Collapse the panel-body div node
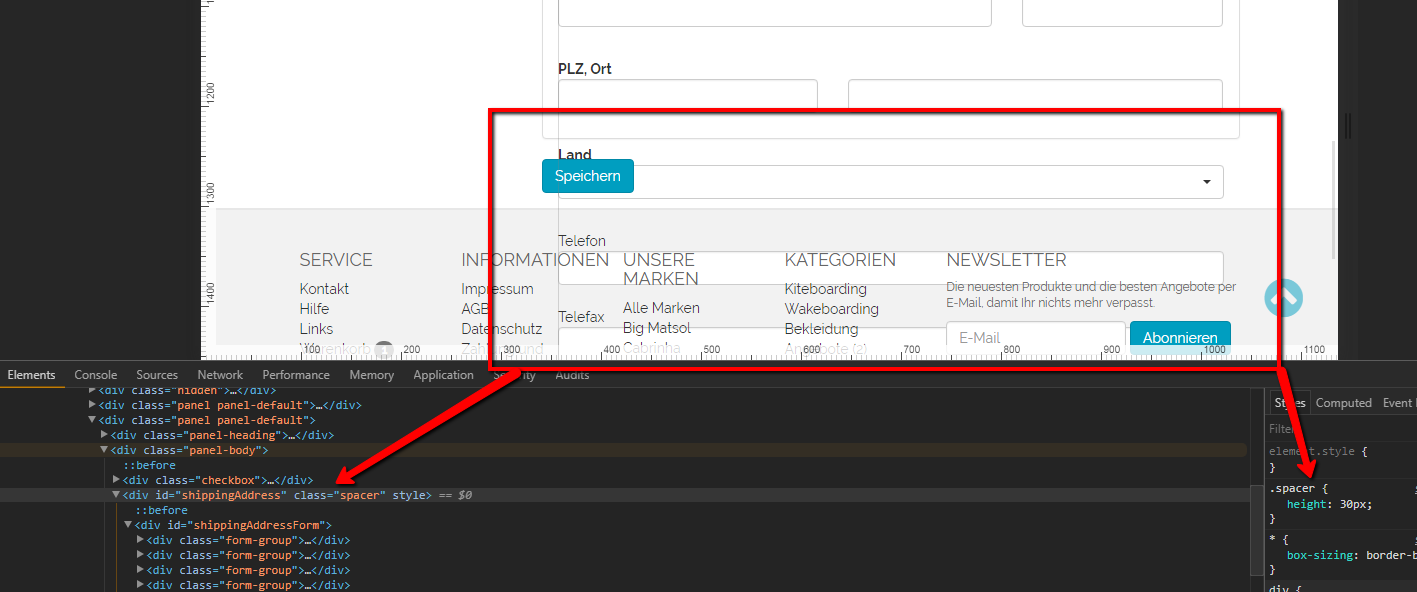This screenshot has height=592, width=1417. pyautogui.click(x=105, y=450)
